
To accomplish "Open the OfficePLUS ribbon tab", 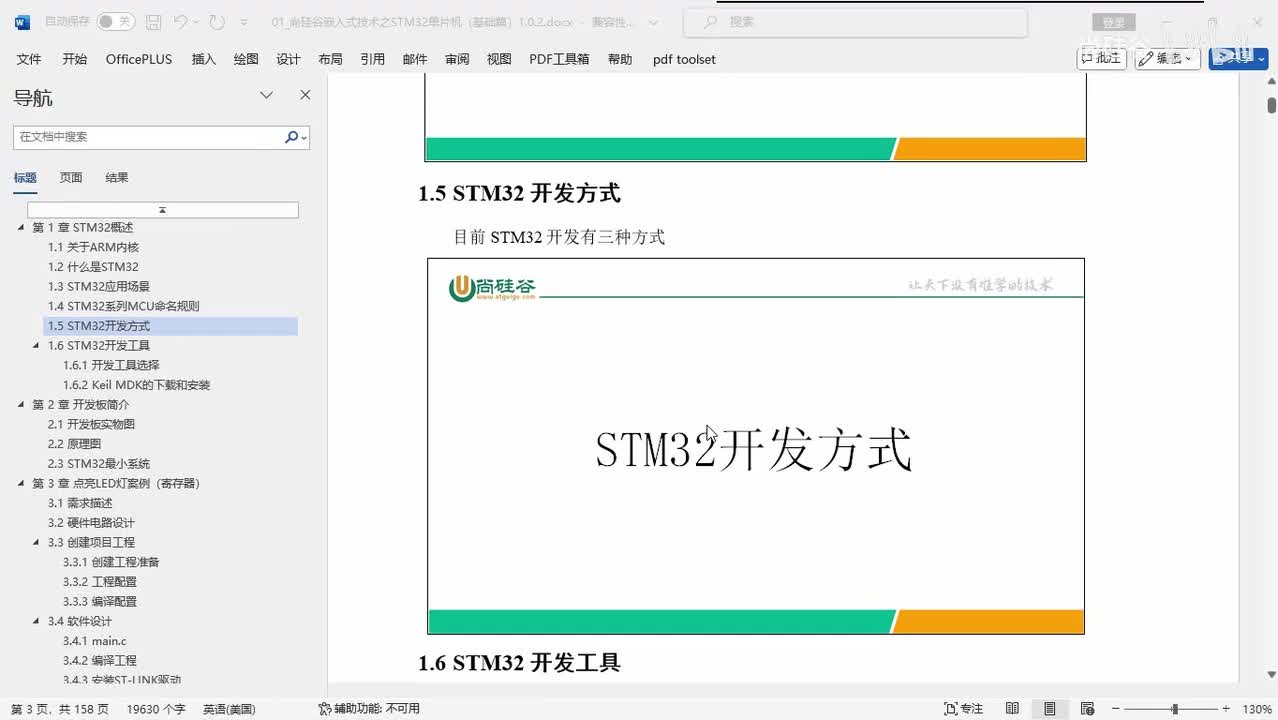I will tap(139, 59).
